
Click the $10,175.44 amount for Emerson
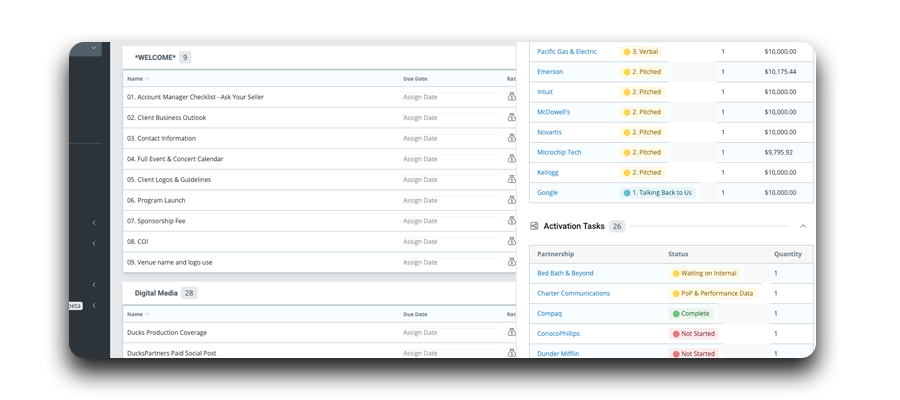coord(780,72)
